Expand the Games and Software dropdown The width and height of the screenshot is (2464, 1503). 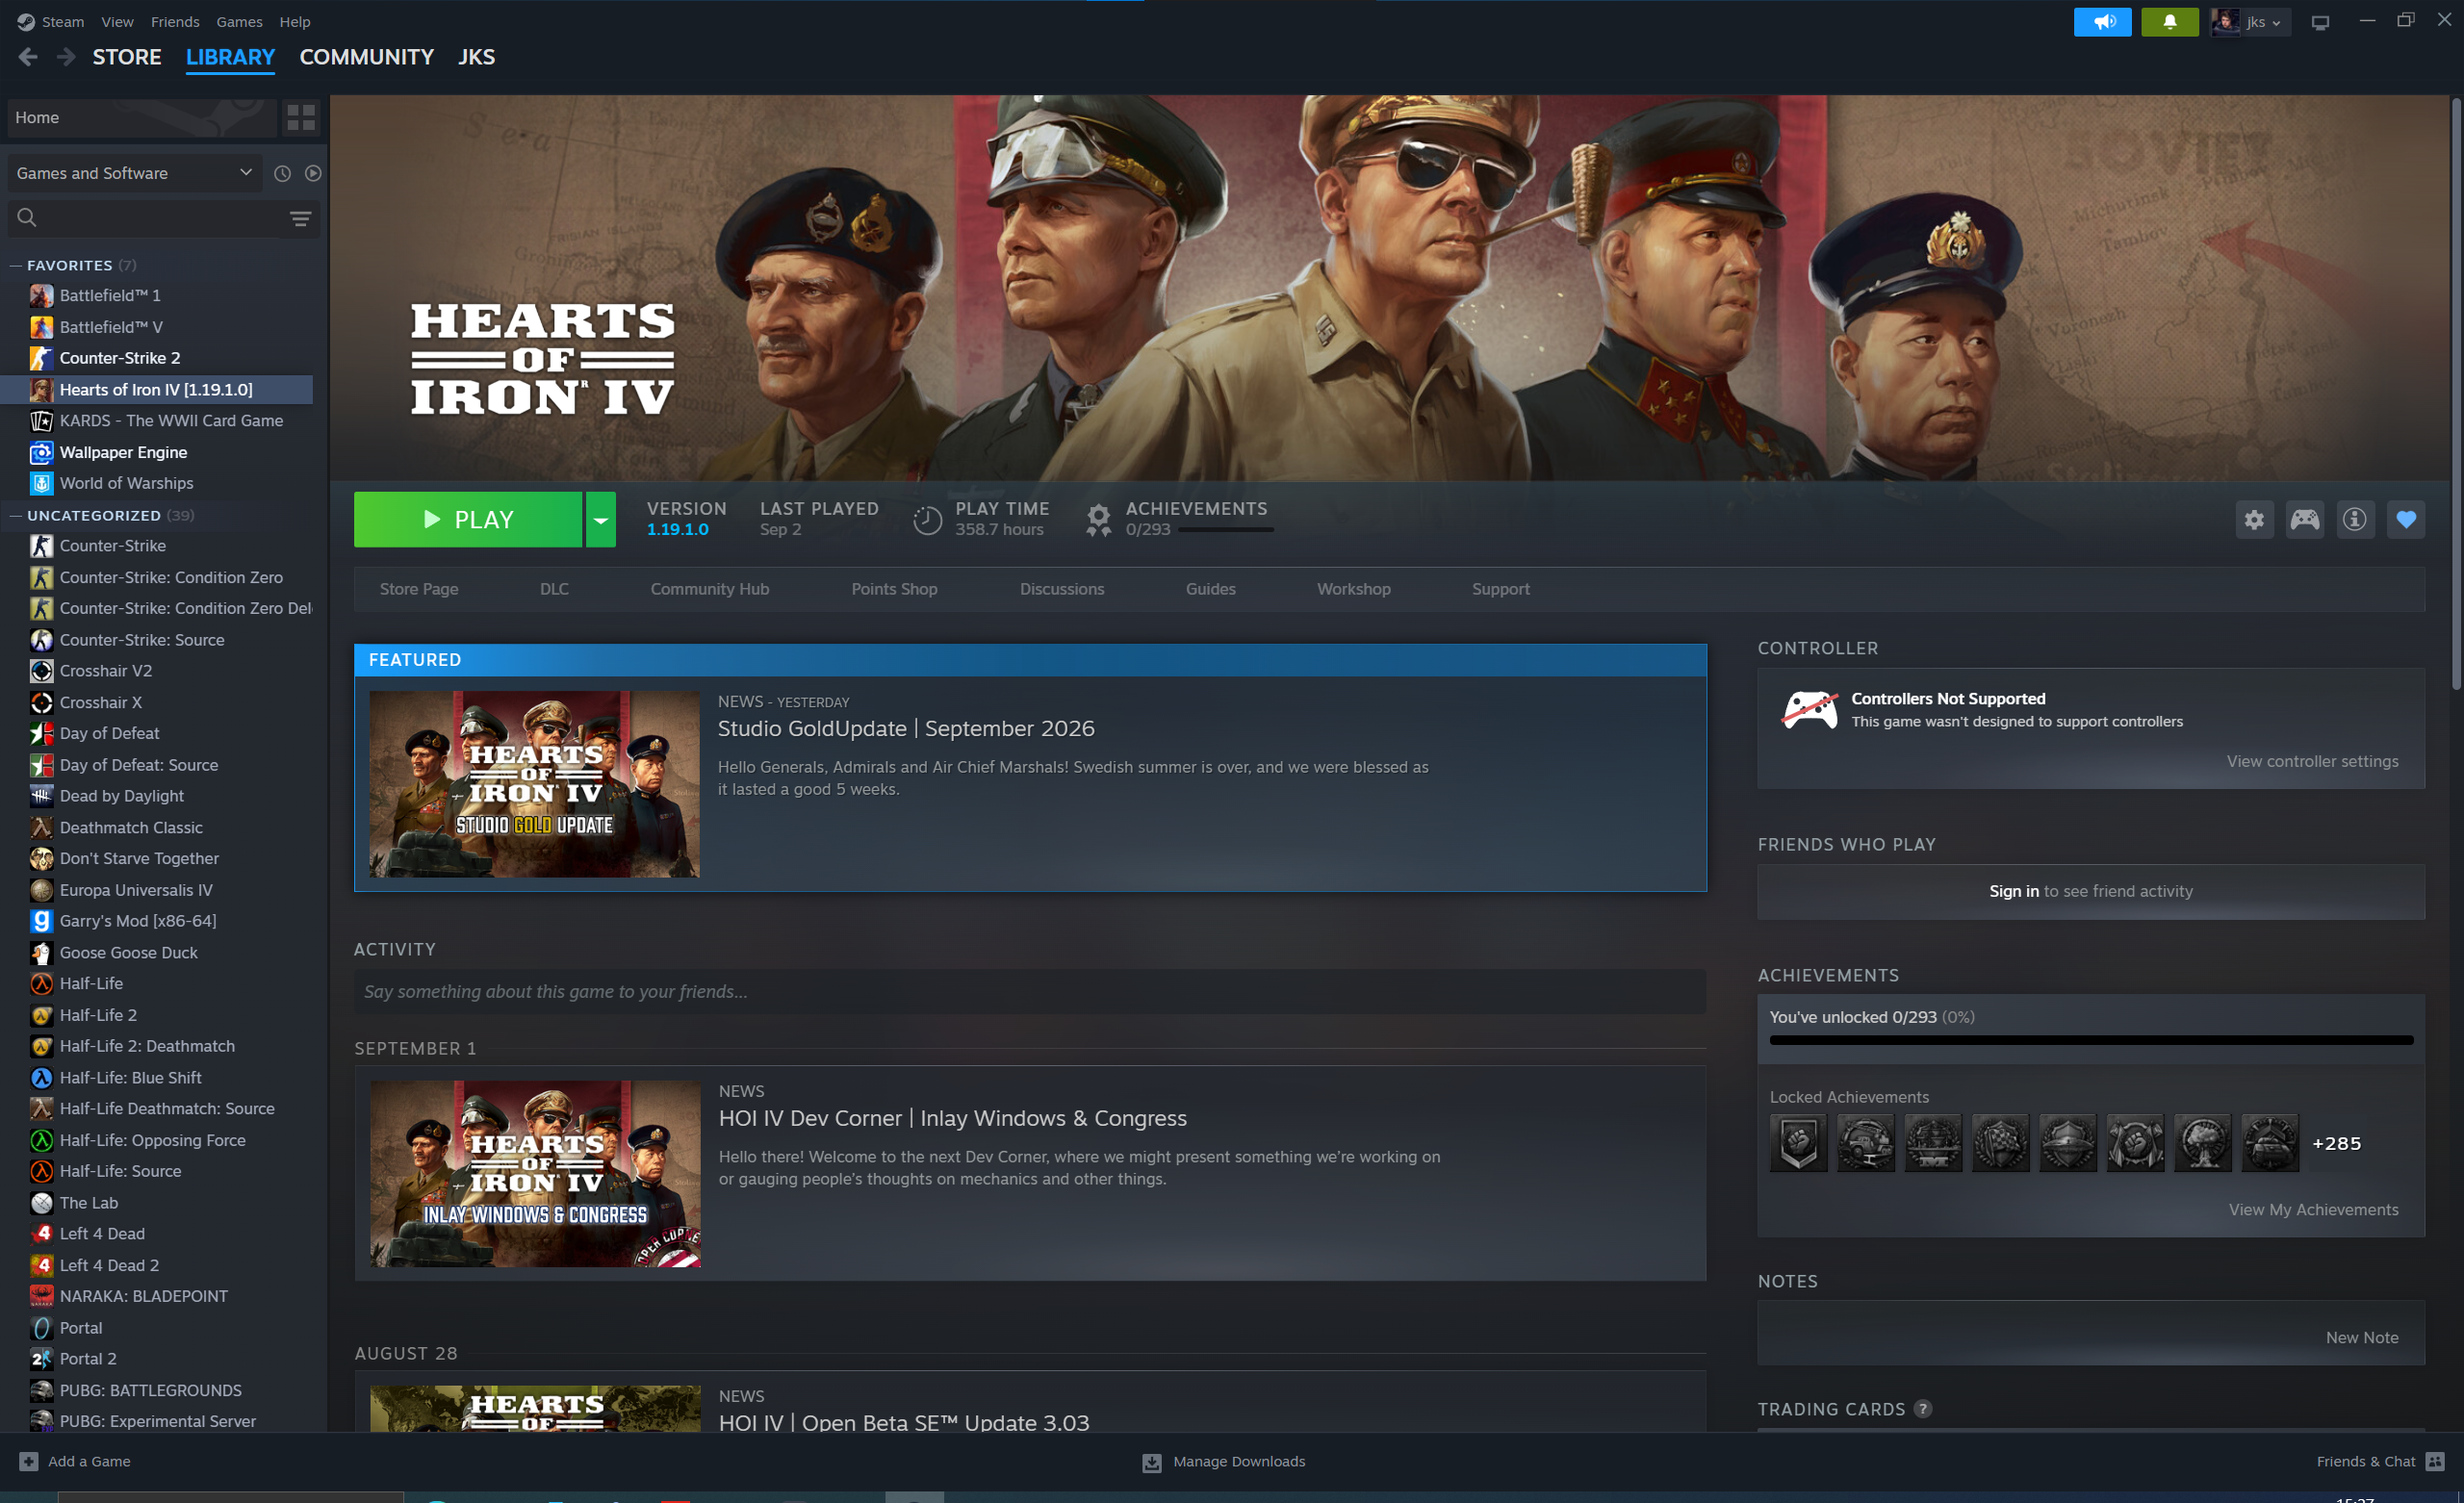(x=134, y=174)
